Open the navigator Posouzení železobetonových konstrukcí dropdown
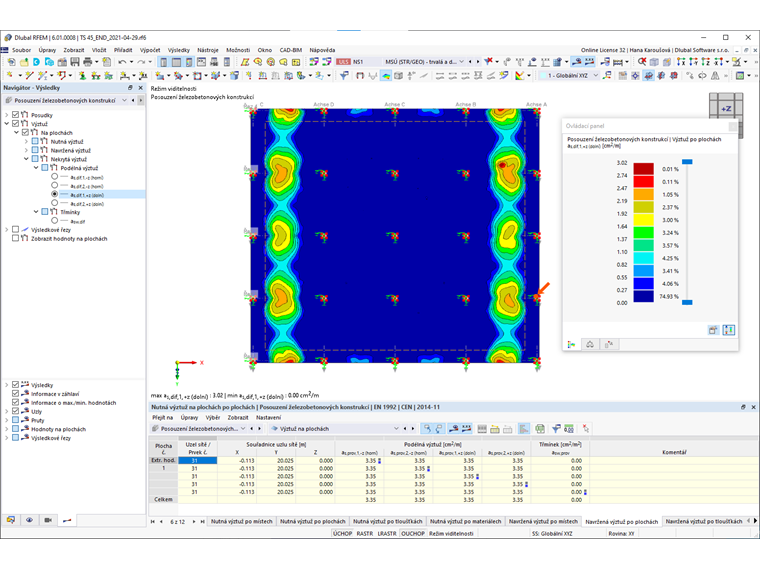The image size is (760, 570). point(124,100)
